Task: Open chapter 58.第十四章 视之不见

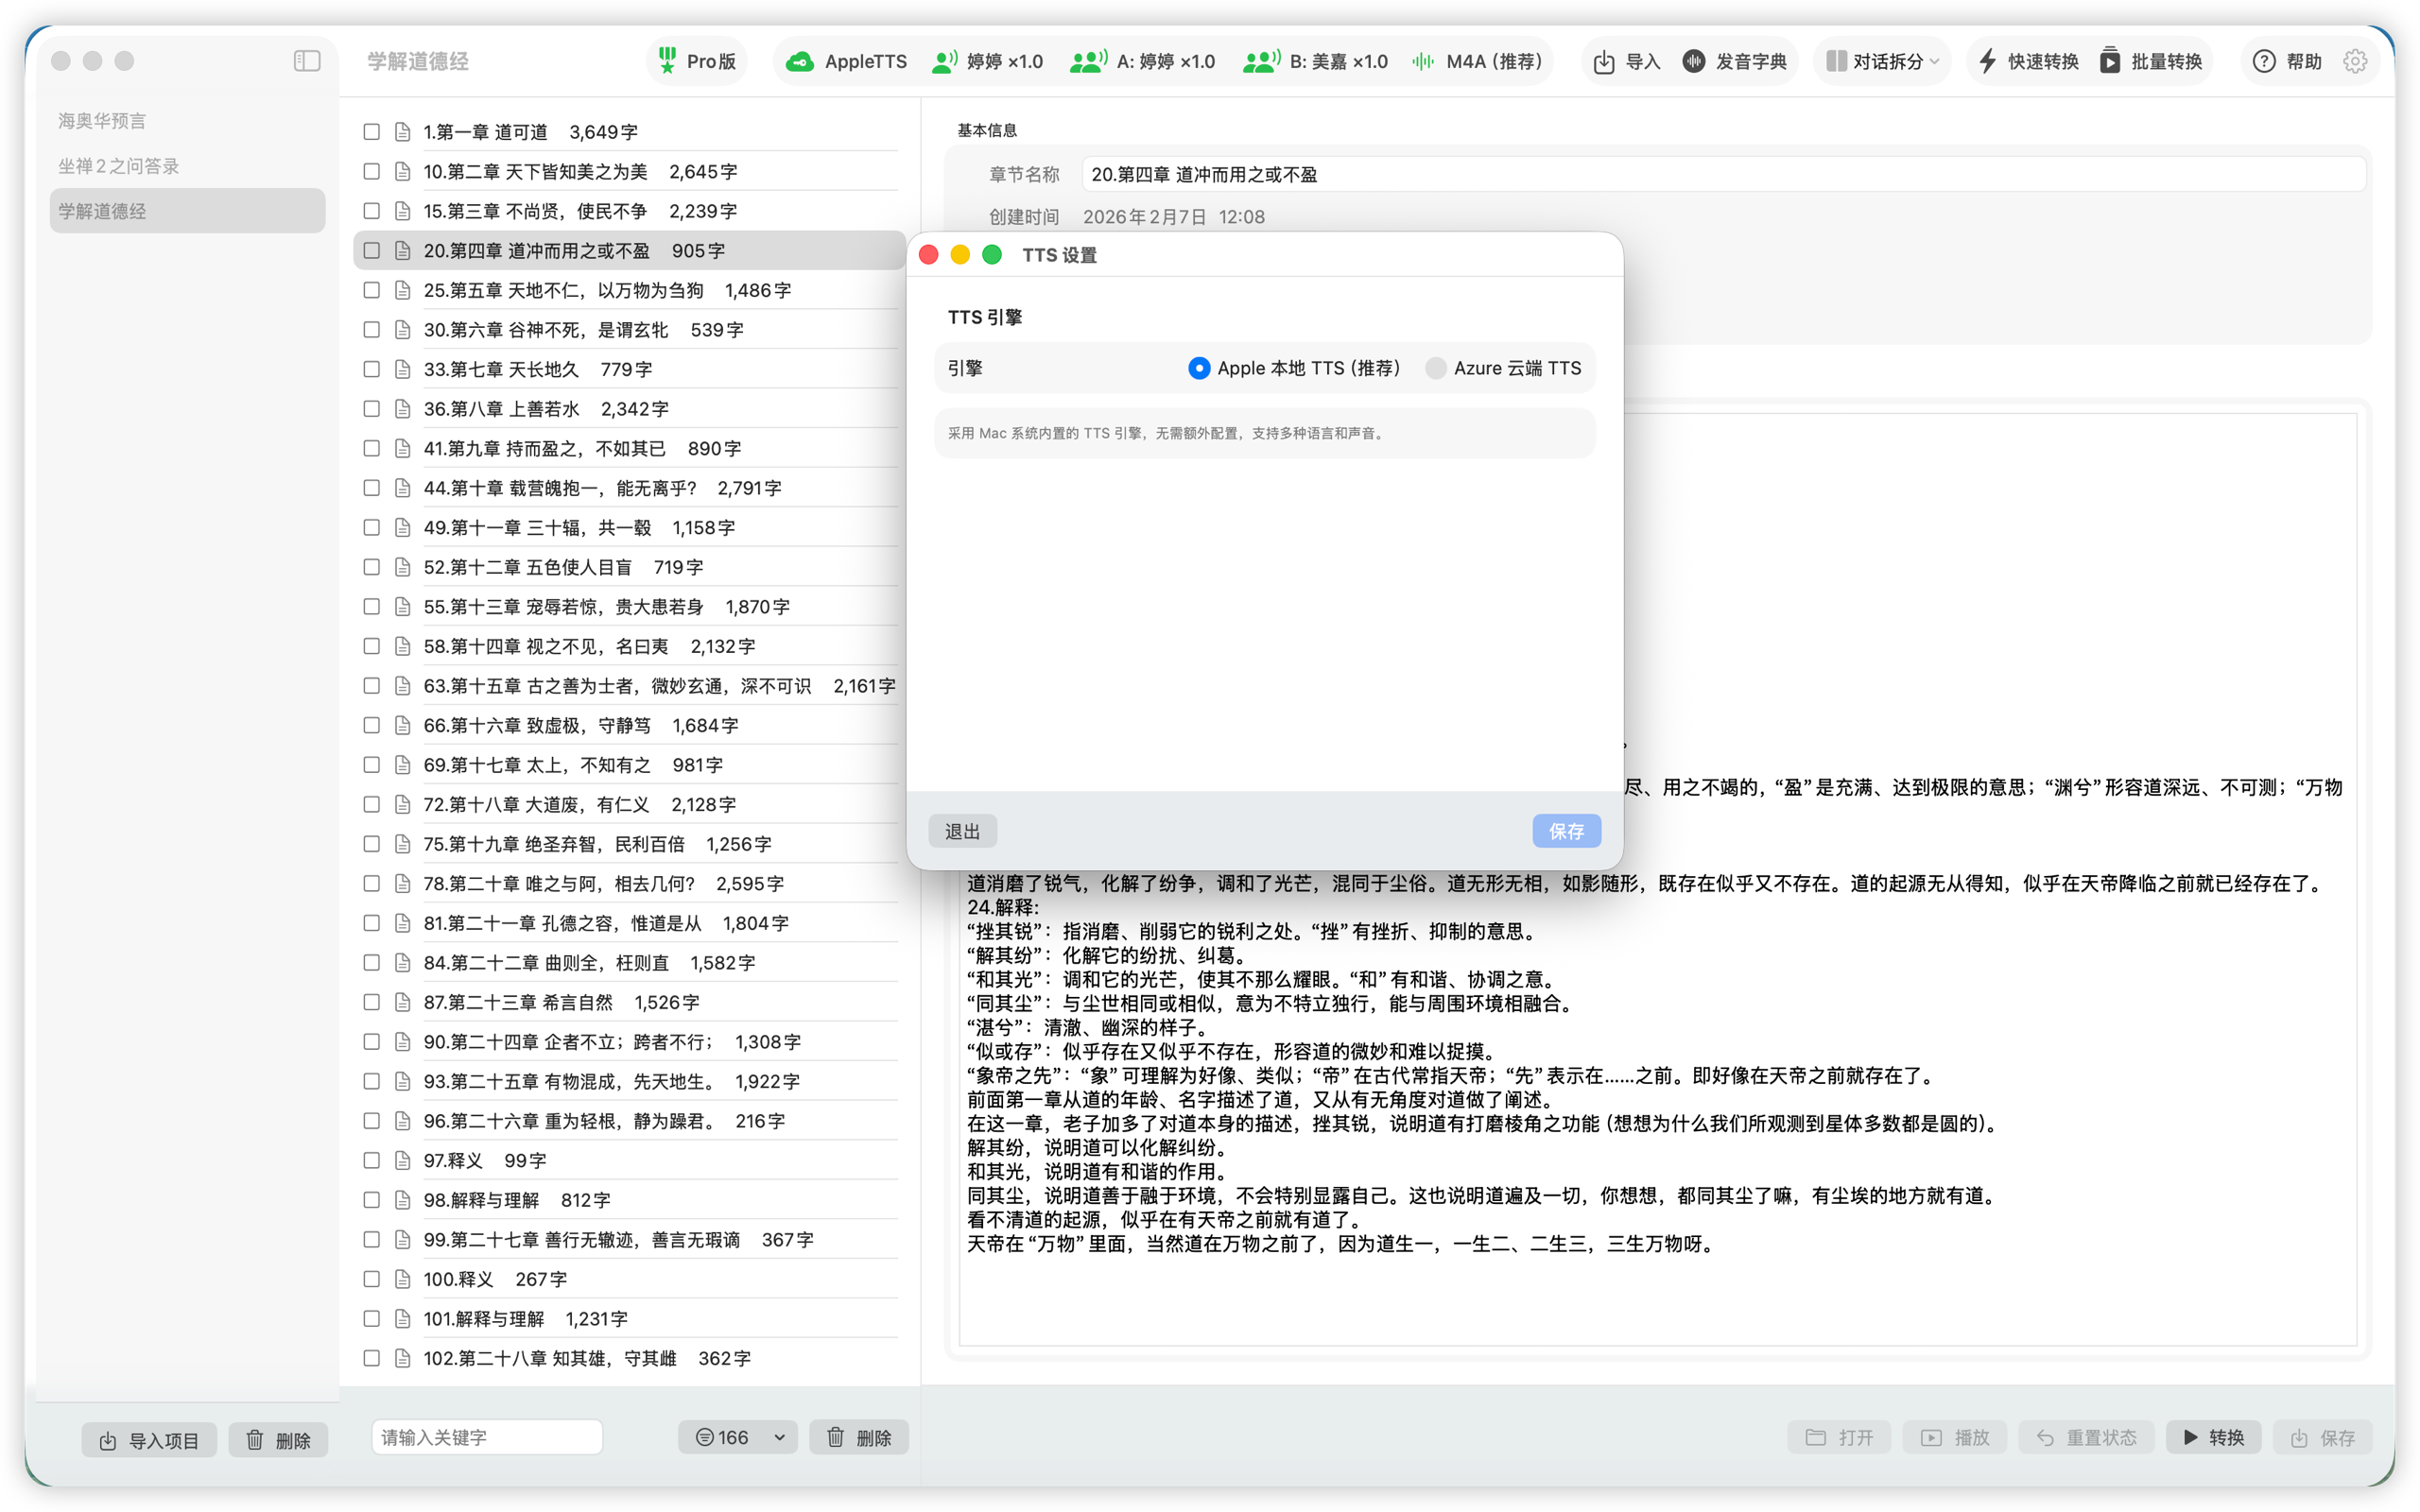Action: 630,646
